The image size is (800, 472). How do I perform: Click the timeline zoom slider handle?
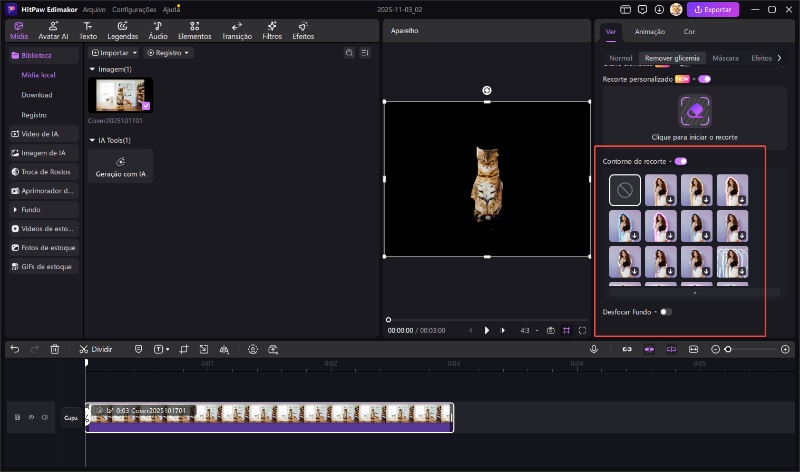pyautogui.click(x=728, y=349)
